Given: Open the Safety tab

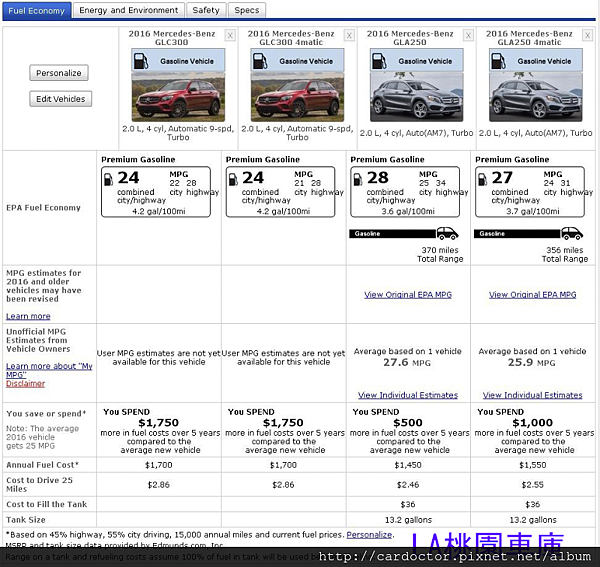Looking at the screenshot, I should pos(206,10).
